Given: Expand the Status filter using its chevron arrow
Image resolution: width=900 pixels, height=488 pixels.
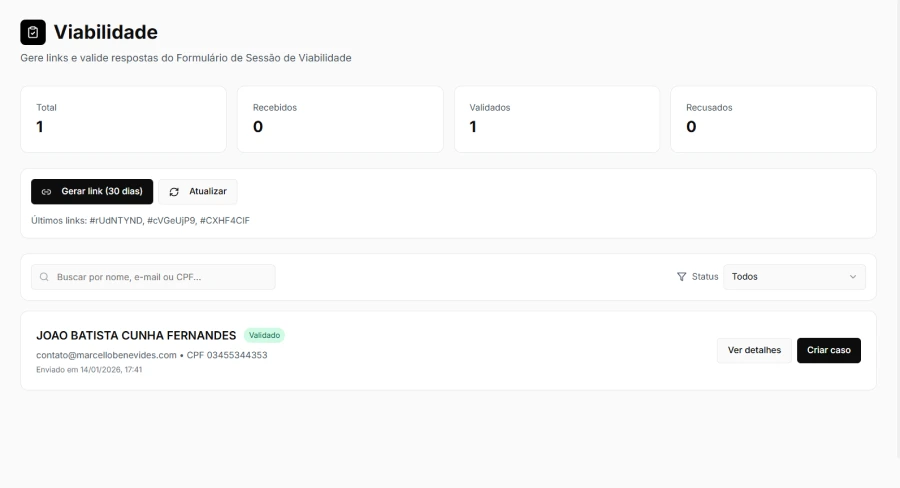Looking at the screenshot, I should pos(853,277).
